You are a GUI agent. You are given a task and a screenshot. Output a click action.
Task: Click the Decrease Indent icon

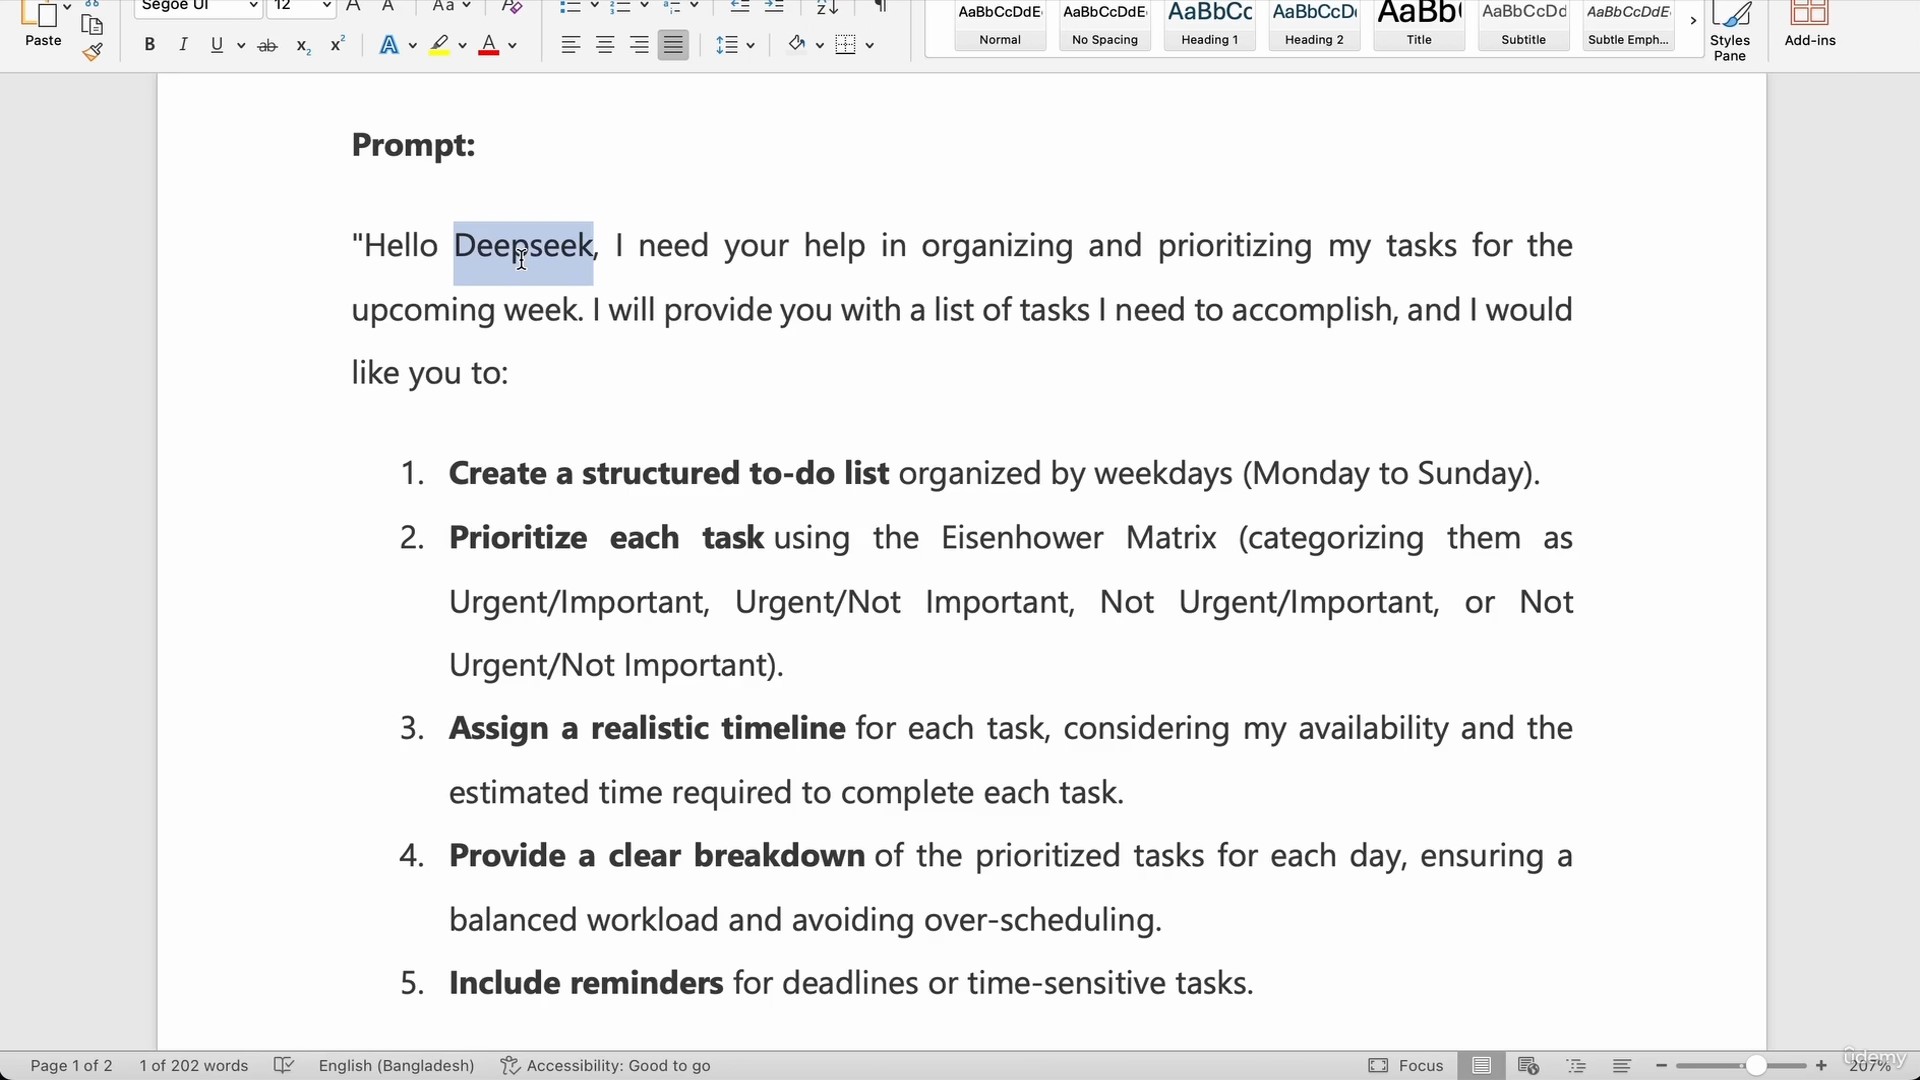pyautogui.click(x=740, y=6)
